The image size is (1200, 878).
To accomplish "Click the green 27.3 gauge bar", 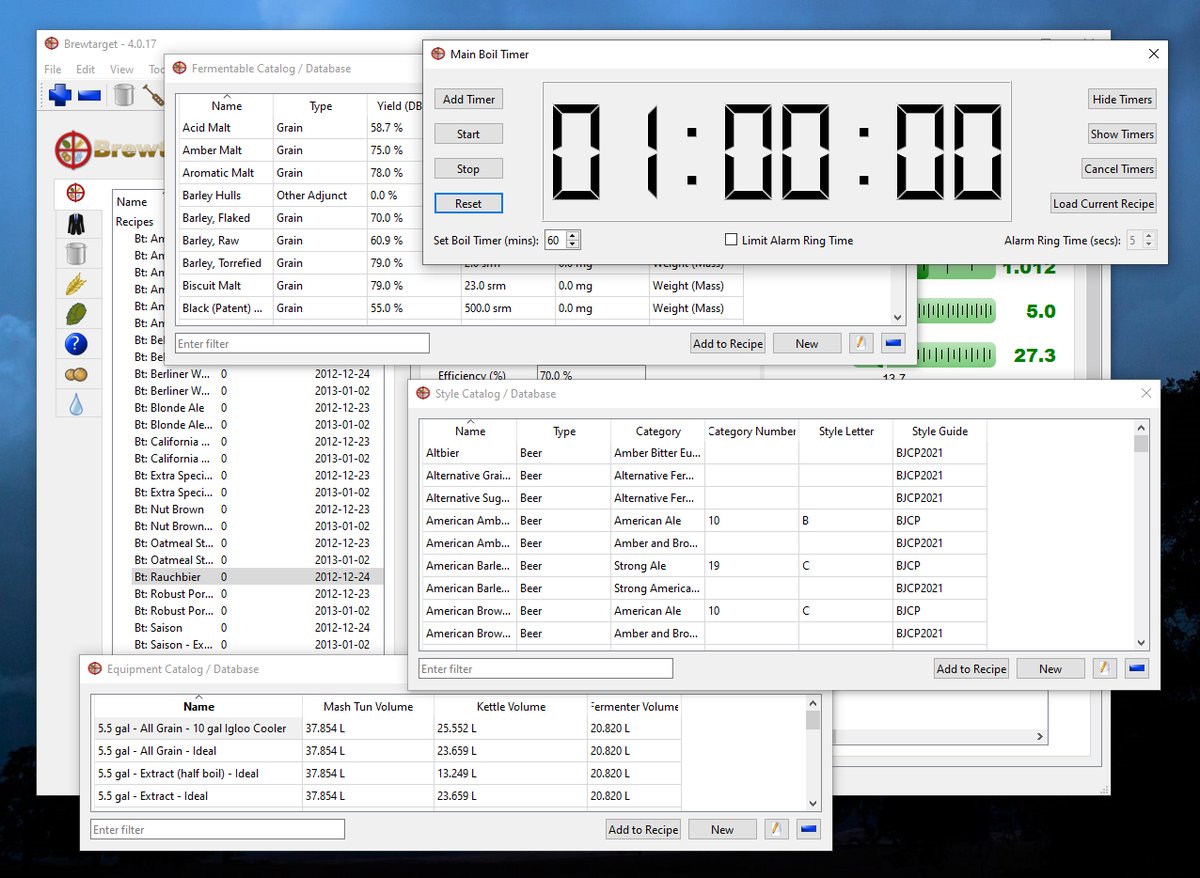I will point(956,355).
